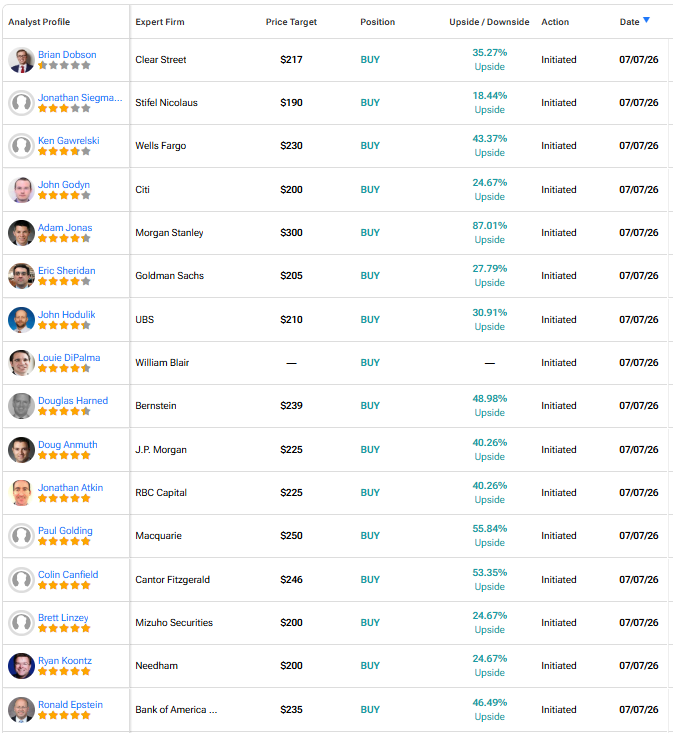Click John Hodulik's profile photo

[21, 320]
